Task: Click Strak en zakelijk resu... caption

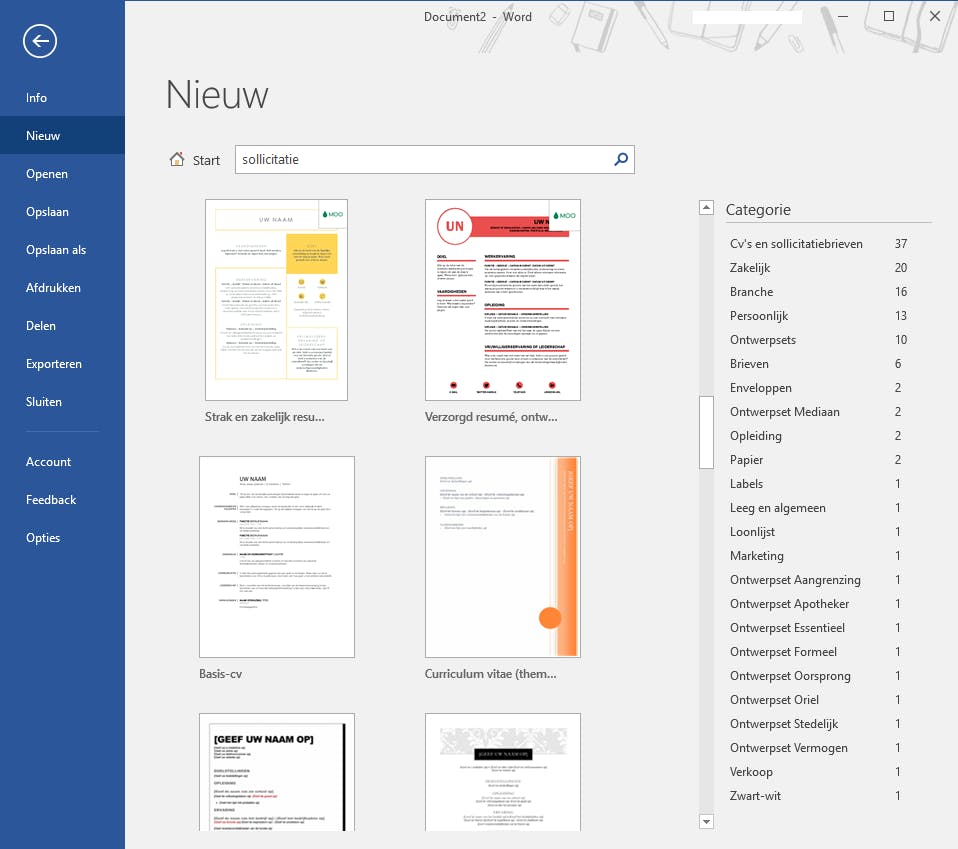Action: [x=265, y=417]
